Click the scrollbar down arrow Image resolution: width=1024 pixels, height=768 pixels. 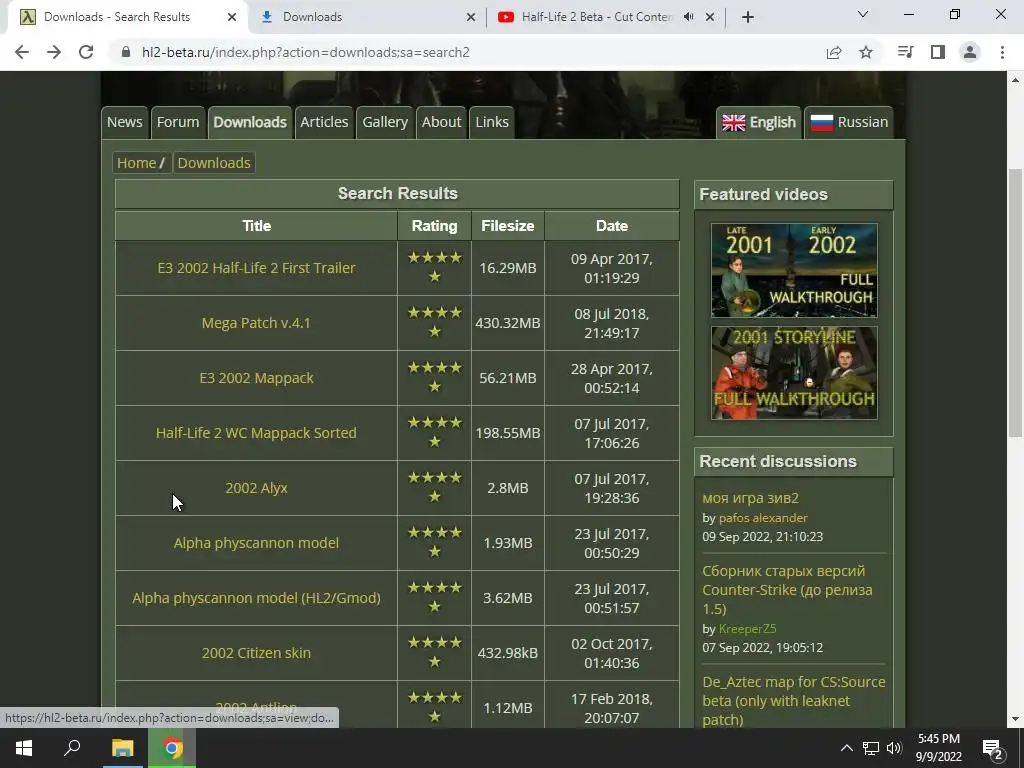(1015, 720)
